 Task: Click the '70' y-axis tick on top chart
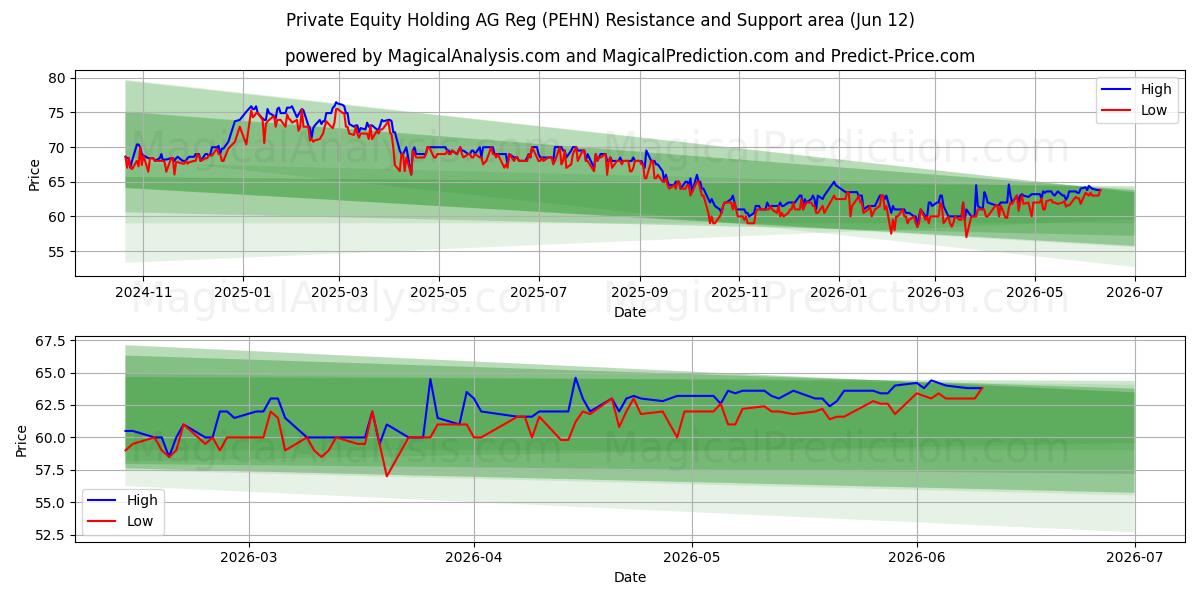(57, 148)
